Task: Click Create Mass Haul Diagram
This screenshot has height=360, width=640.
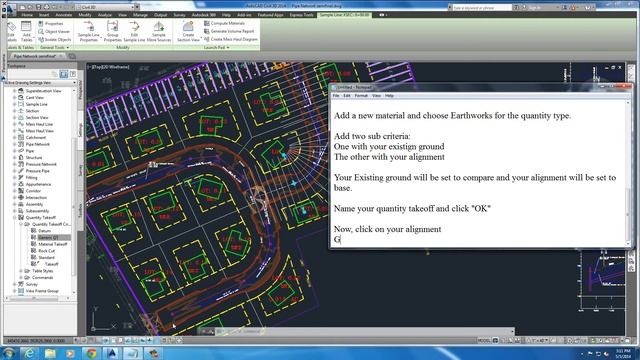Action: [231, 39]
